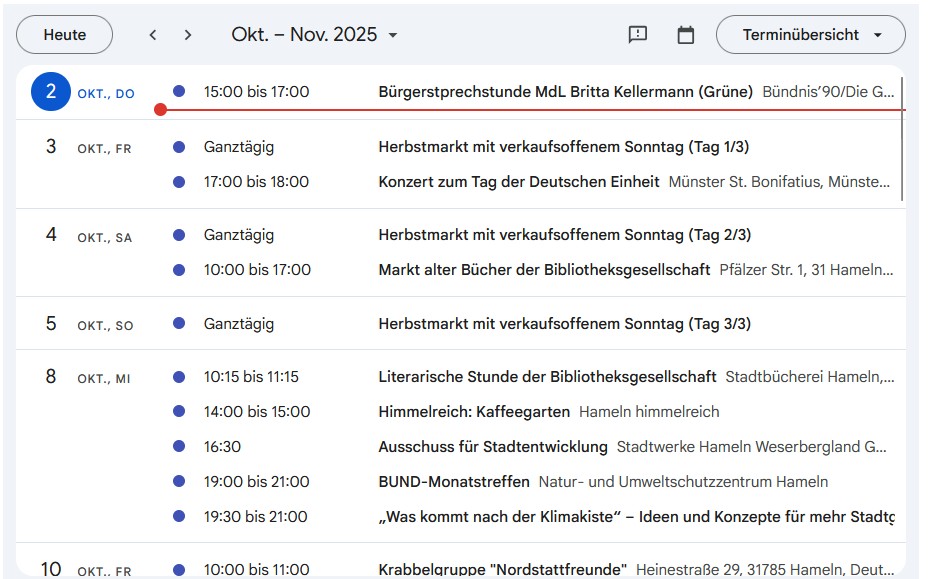Open day 8 Okt., Mi
928x579 pixels.
pos(51,377)
